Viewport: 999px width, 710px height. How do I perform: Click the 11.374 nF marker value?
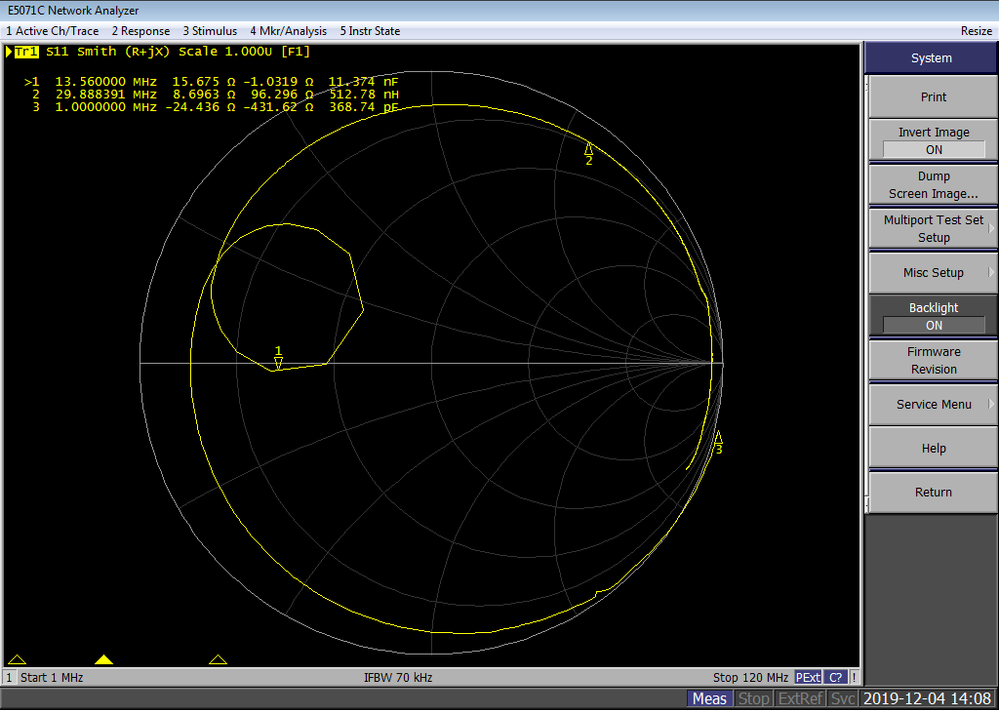363,82
